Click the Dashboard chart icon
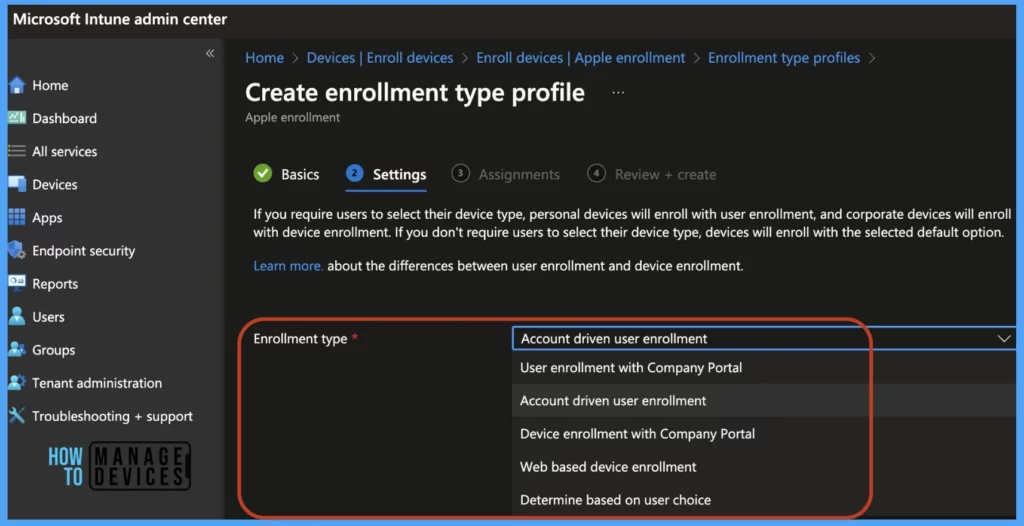The height and width of the screenshot is (526, 1024). [17, 118]
